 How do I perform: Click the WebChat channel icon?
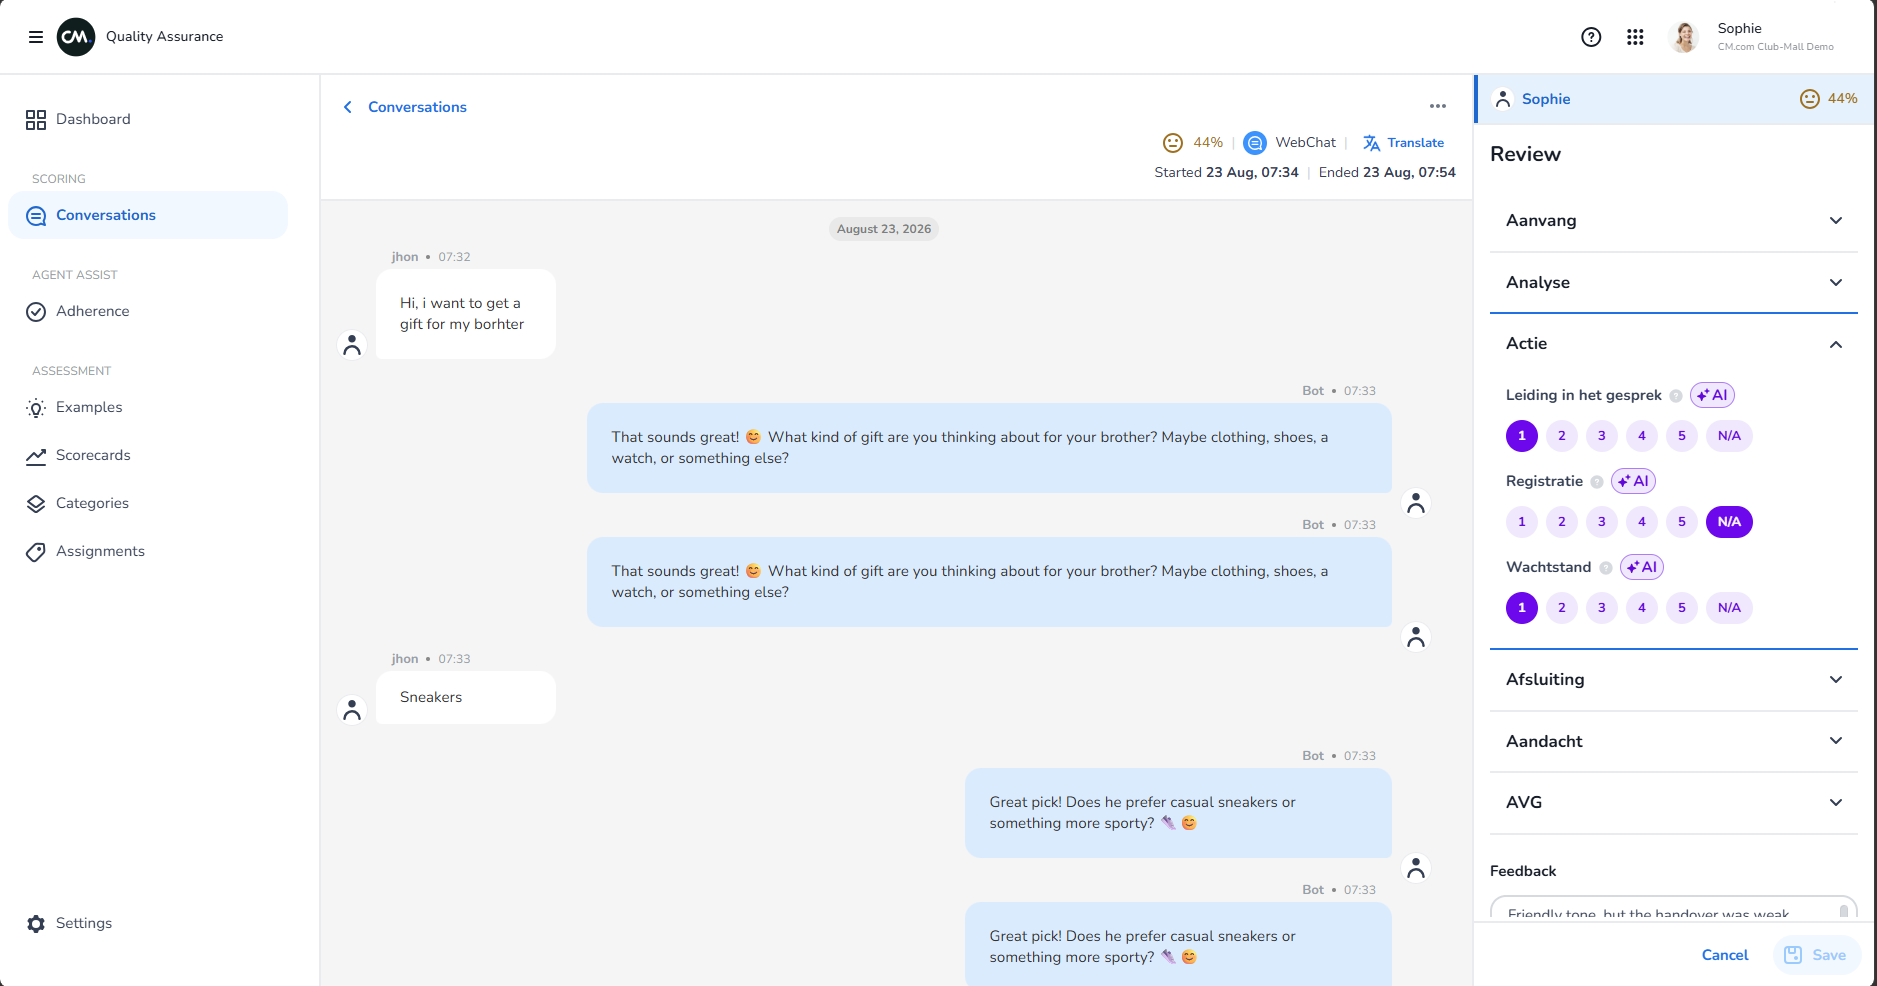pos(1255,143)
